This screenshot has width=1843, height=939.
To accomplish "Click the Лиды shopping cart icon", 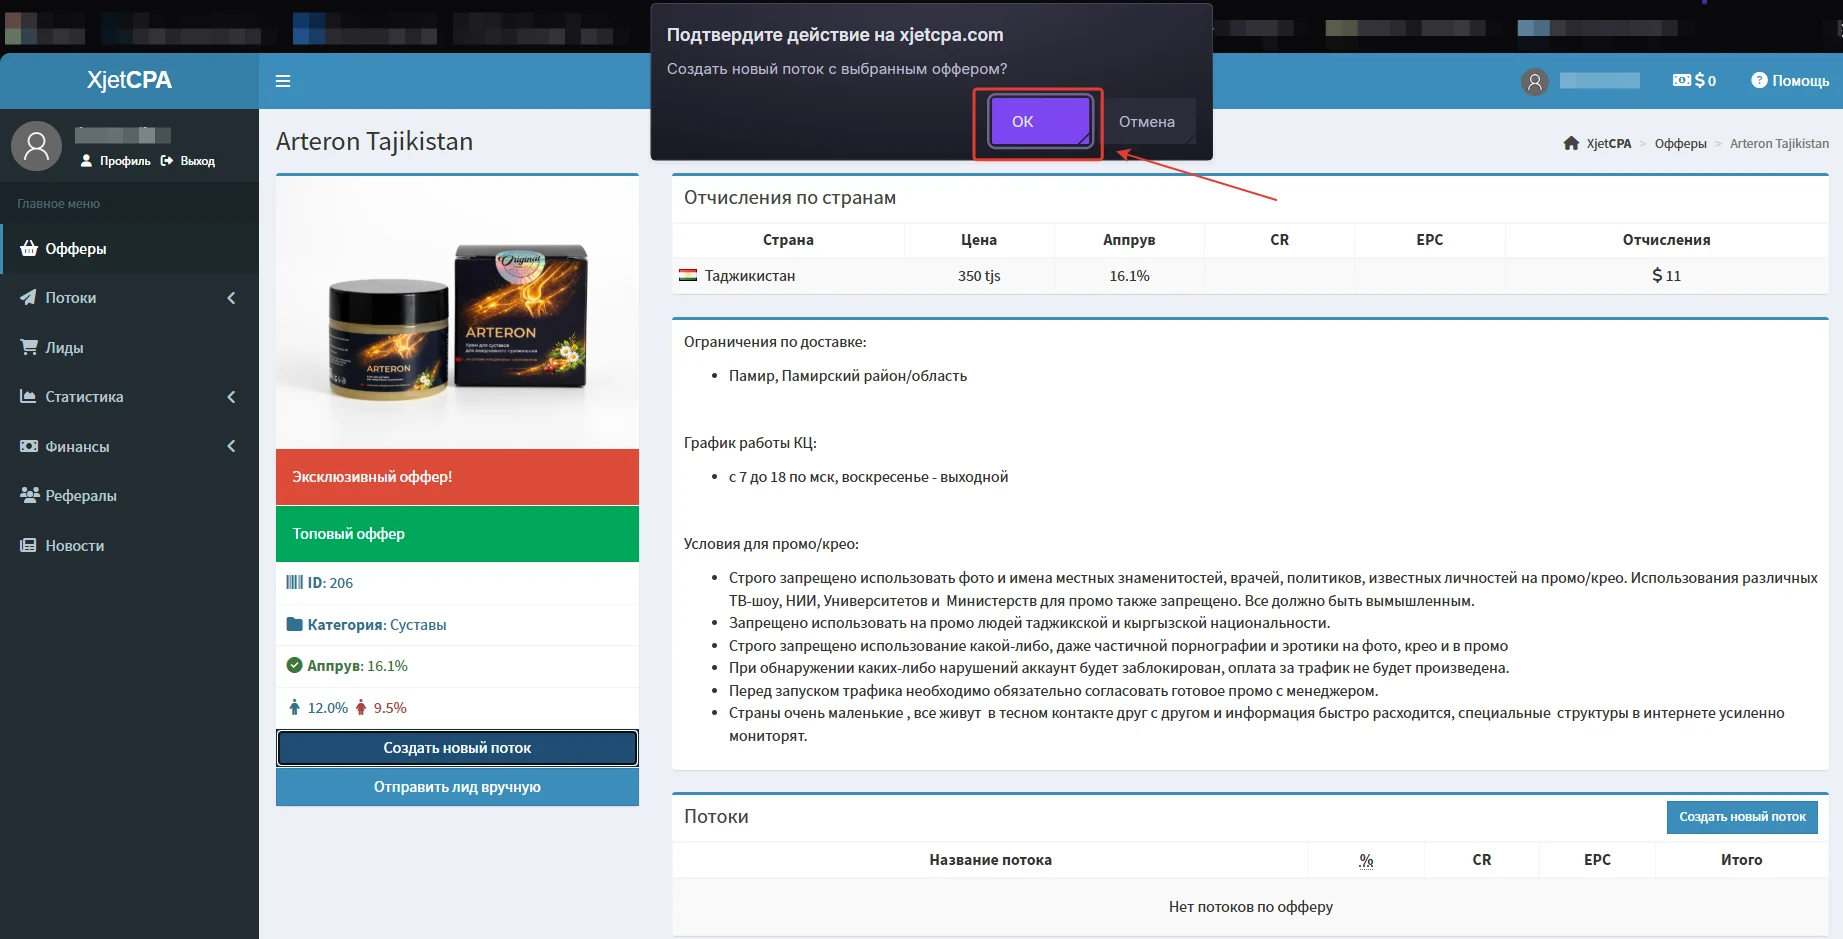I will click(29, 347).
